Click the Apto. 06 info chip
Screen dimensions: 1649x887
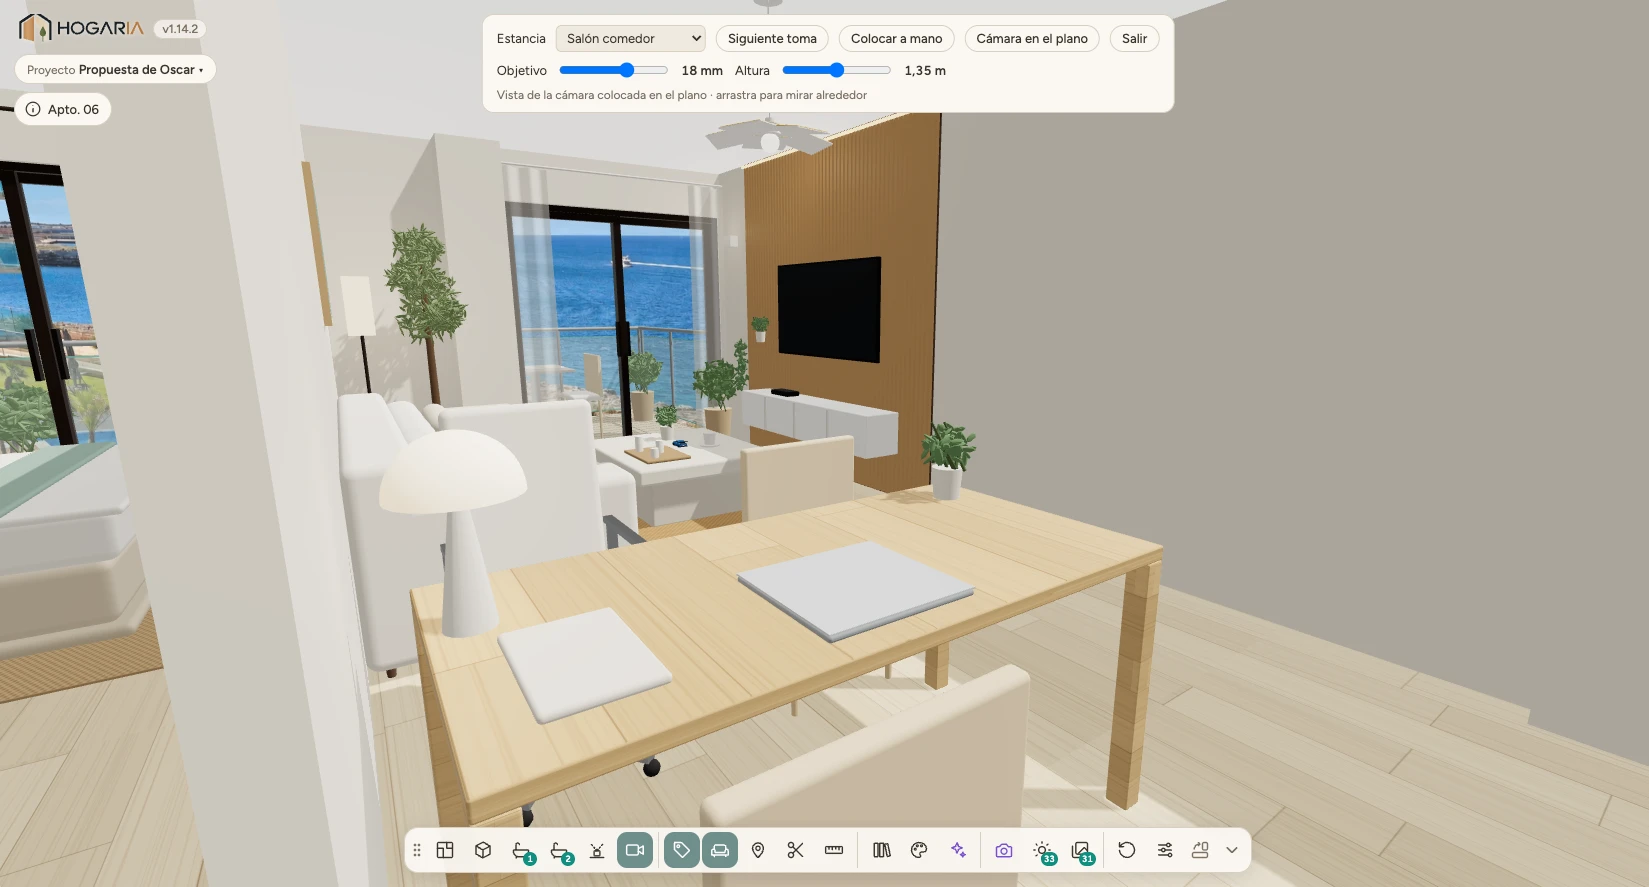pos(63,110)
